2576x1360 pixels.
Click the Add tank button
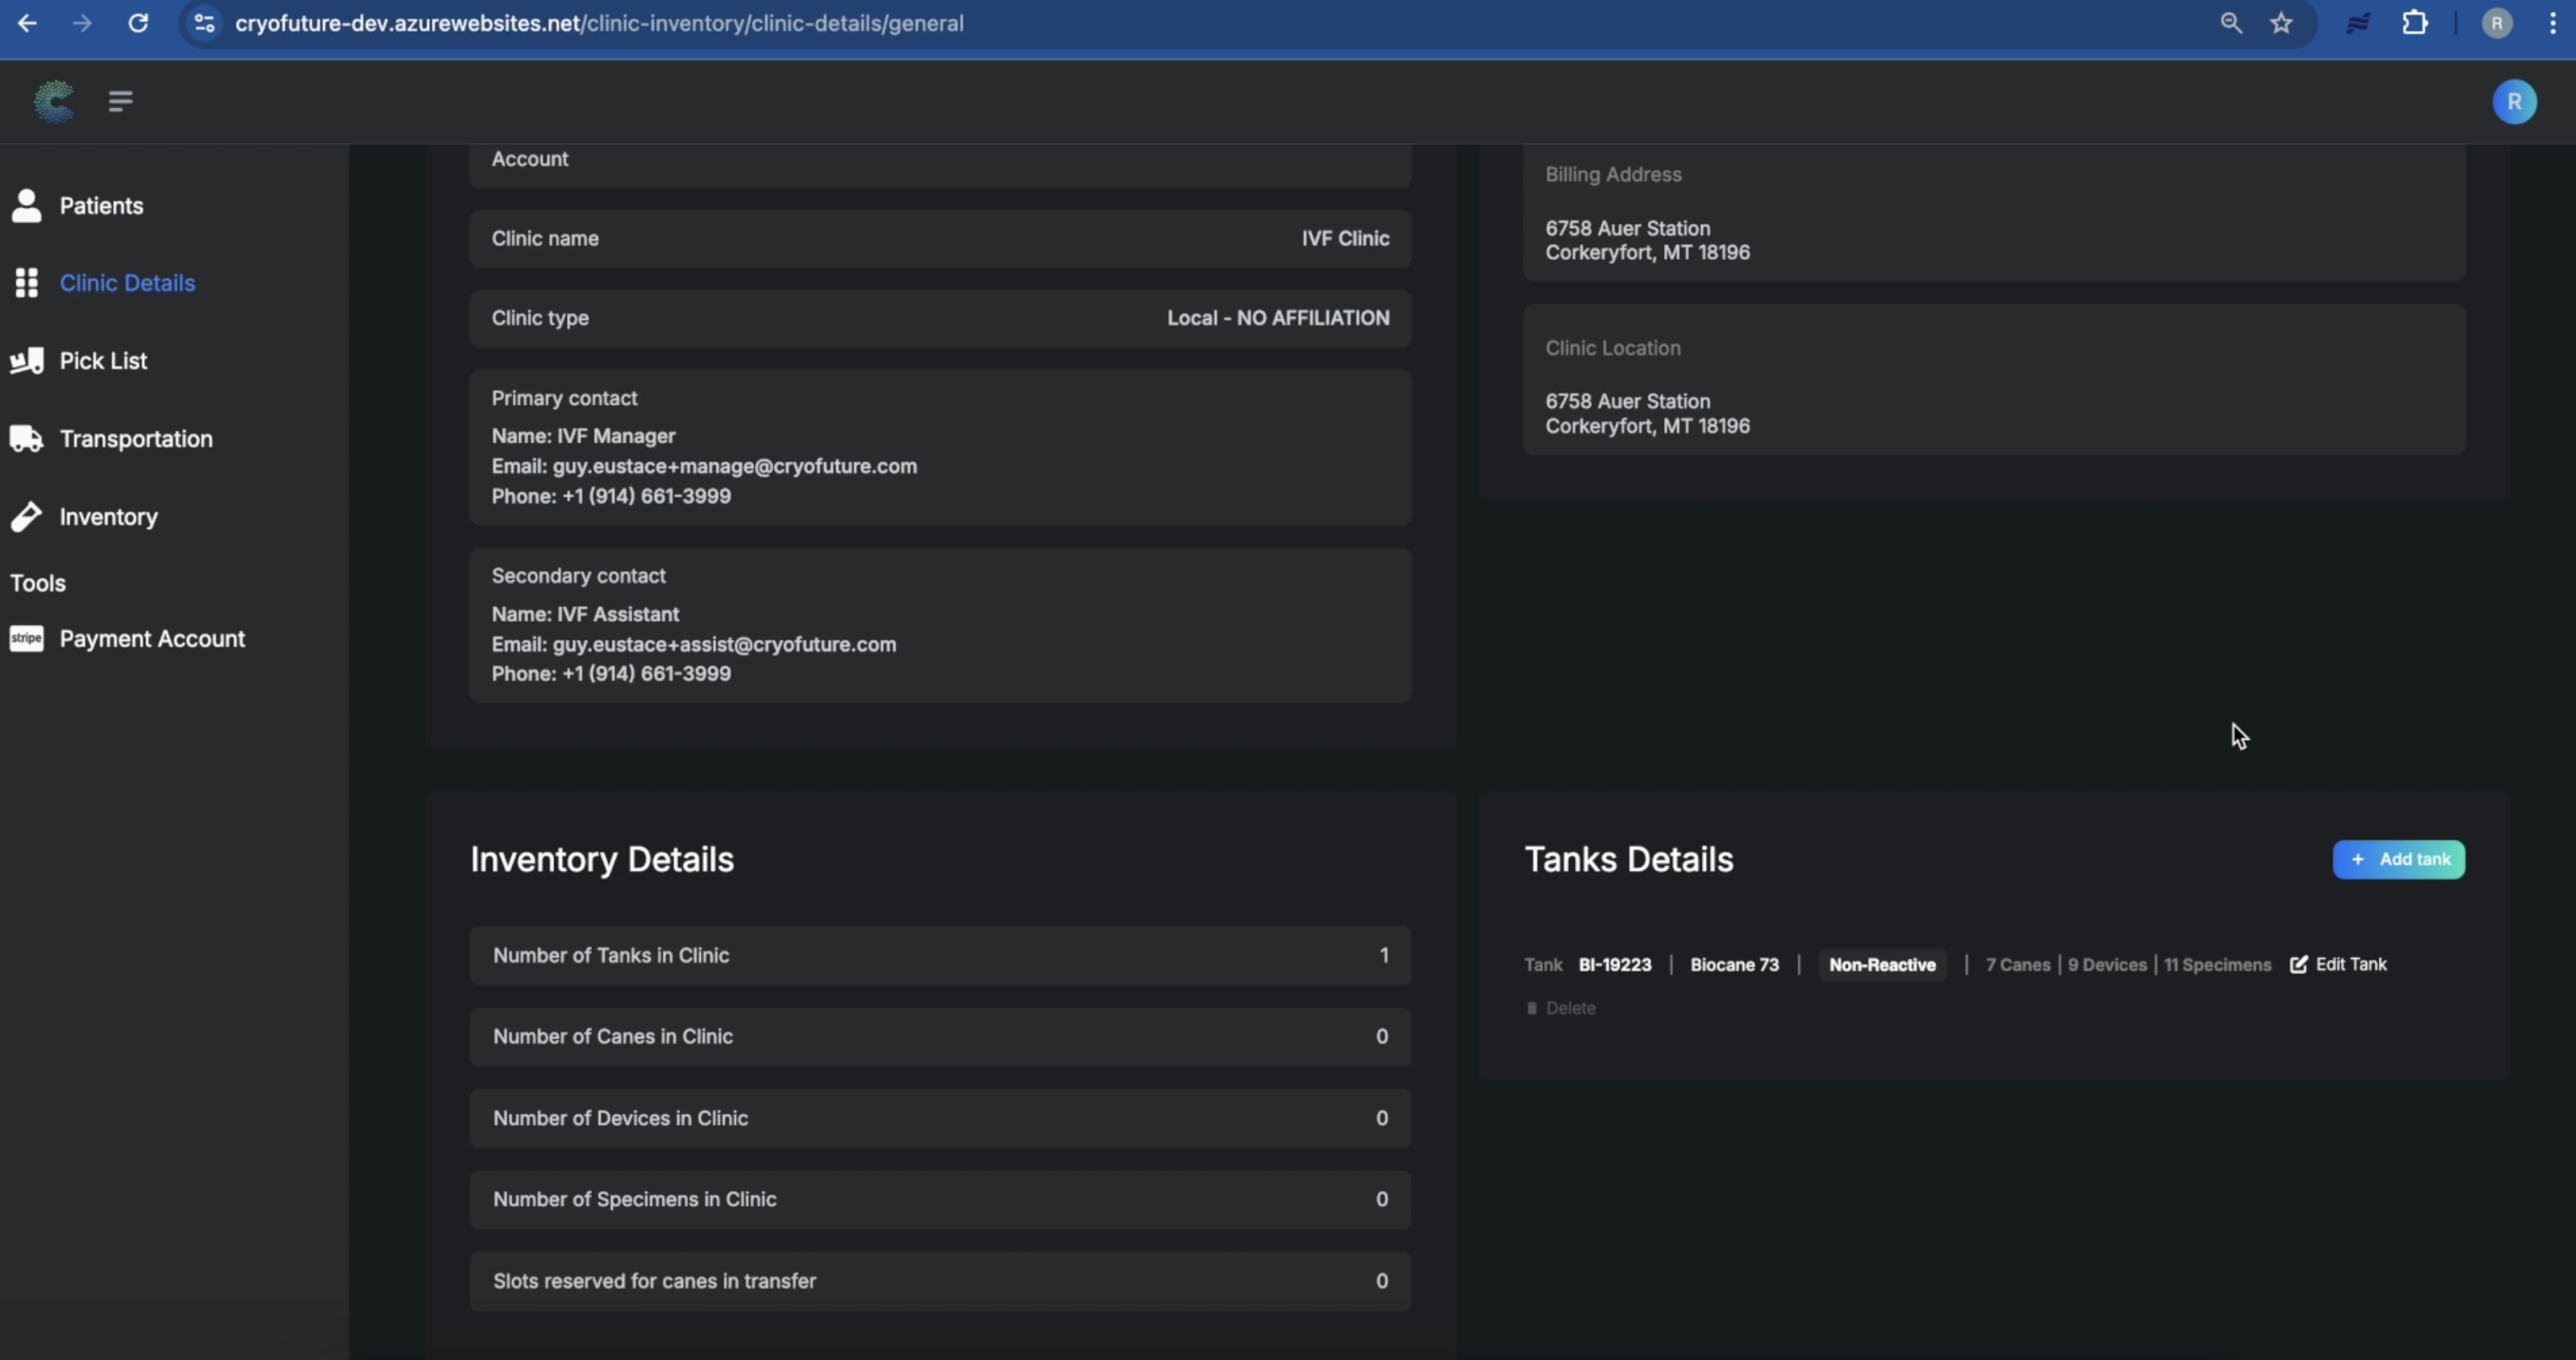click(2398, 860)
